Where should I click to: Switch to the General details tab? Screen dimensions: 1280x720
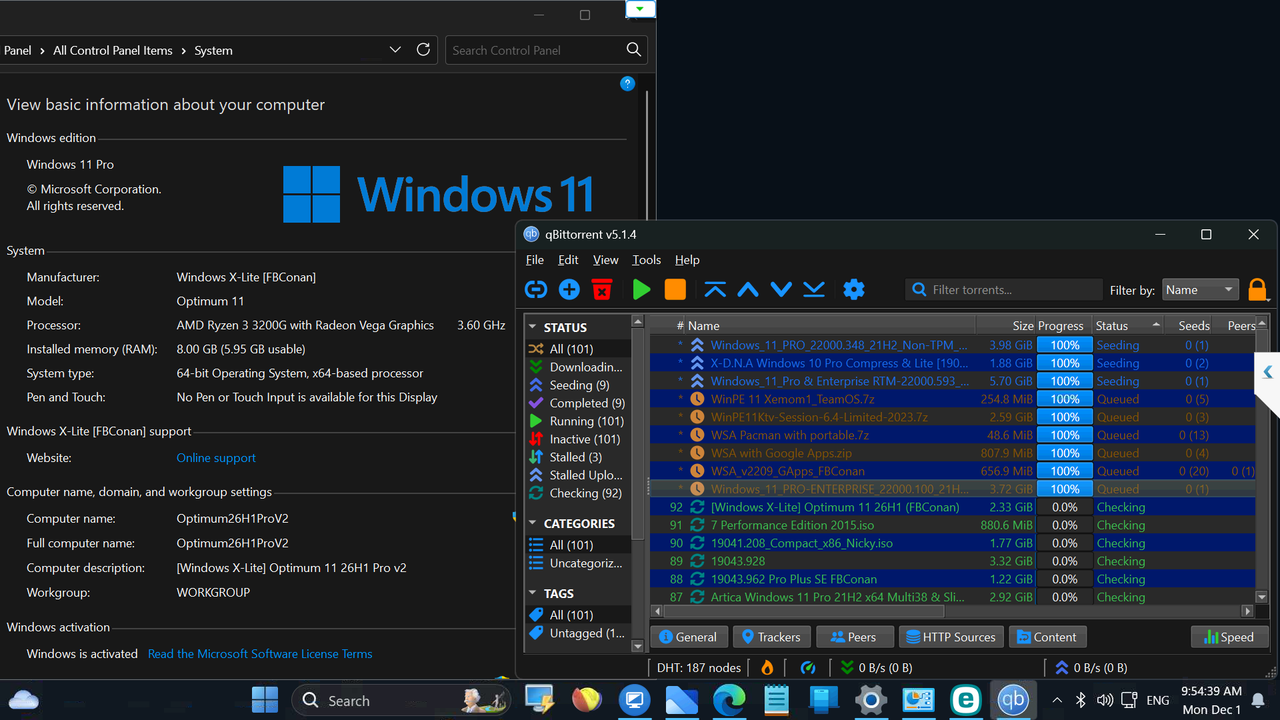[x=687, y=637]
